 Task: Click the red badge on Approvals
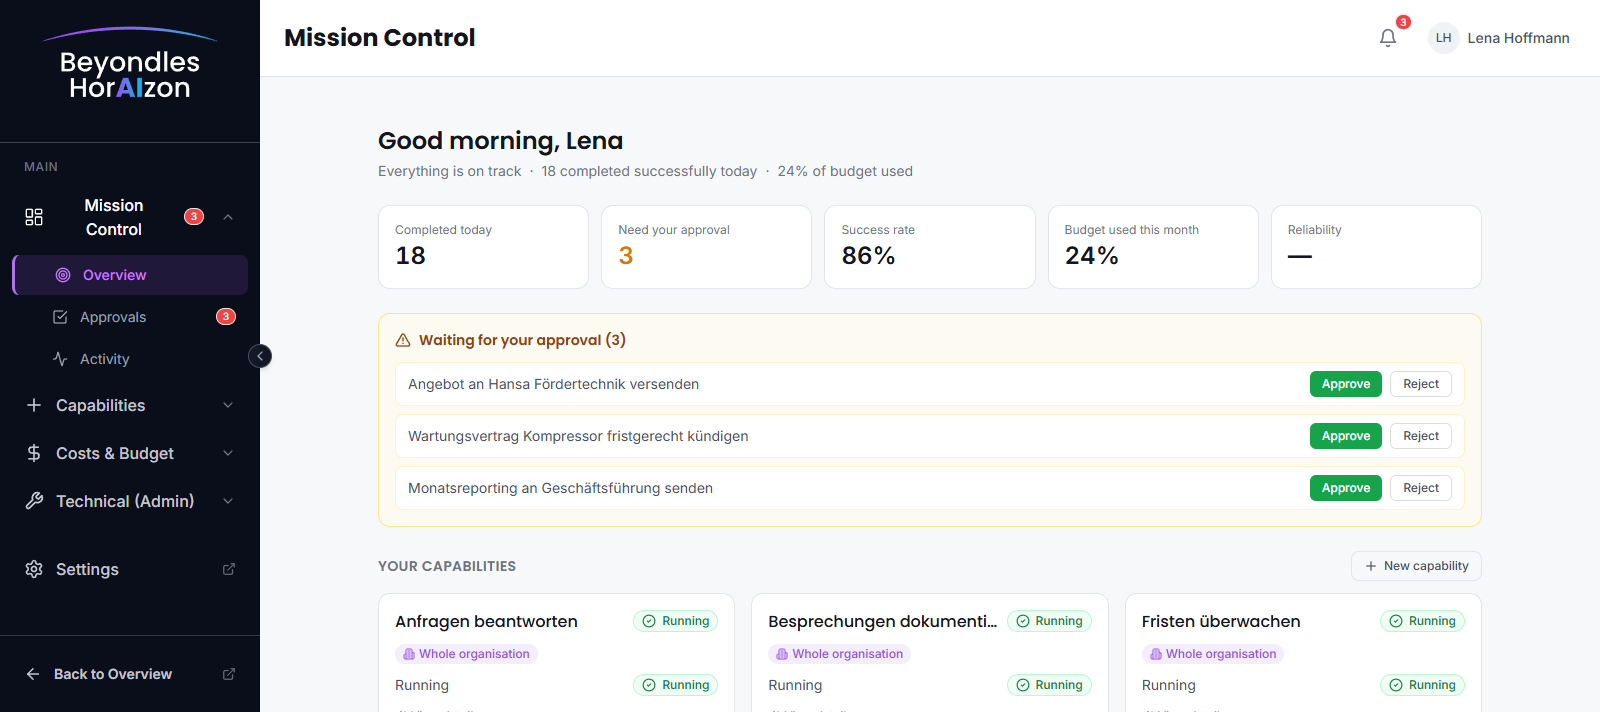(x=226, y=317)
